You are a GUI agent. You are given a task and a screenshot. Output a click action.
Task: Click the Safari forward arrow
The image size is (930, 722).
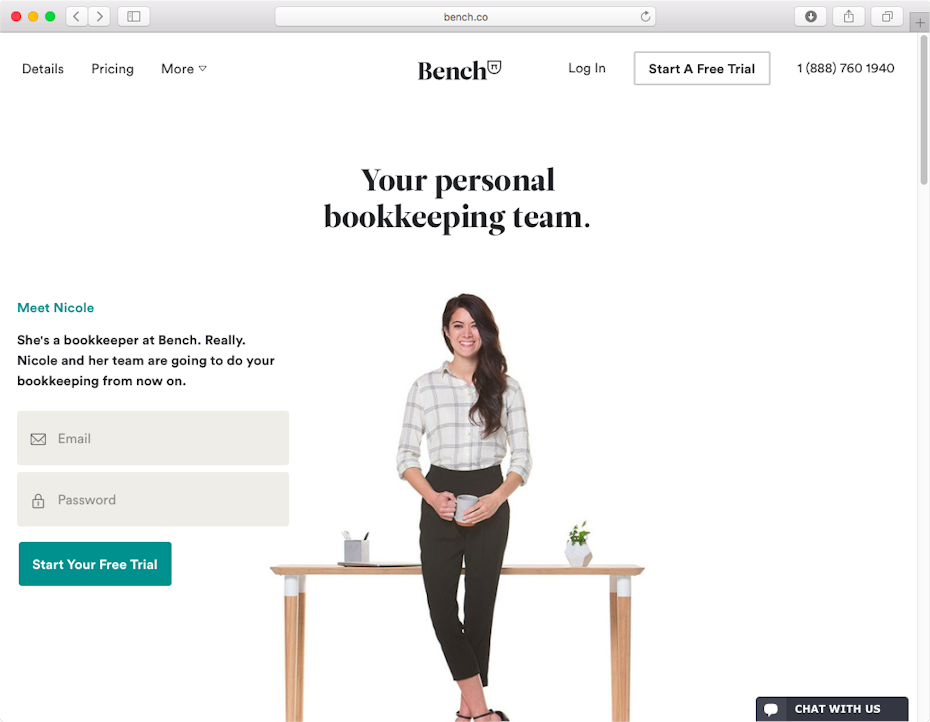tap(100, 17)
